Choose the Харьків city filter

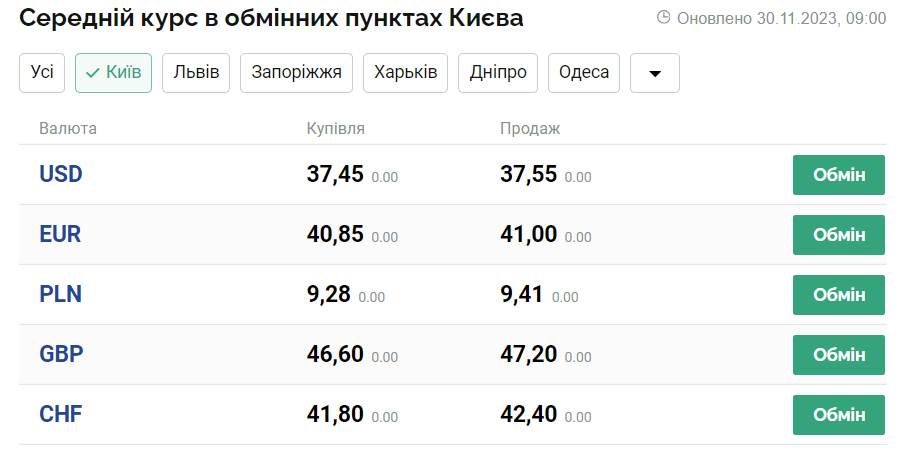[405, 73]
